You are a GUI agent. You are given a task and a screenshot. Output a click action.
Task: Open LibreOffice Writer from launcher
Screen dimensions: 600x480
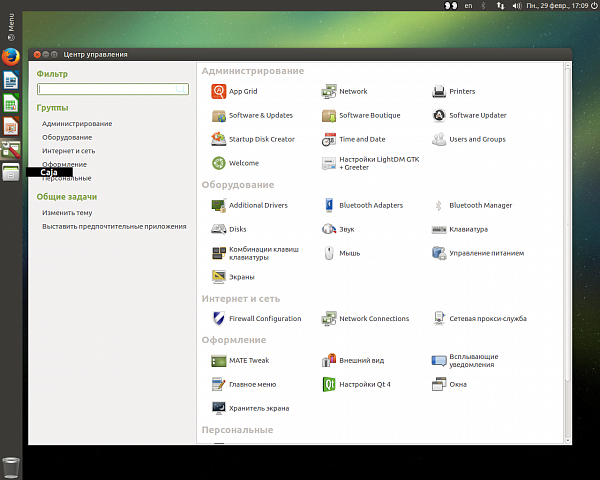(x=11, y=80)
